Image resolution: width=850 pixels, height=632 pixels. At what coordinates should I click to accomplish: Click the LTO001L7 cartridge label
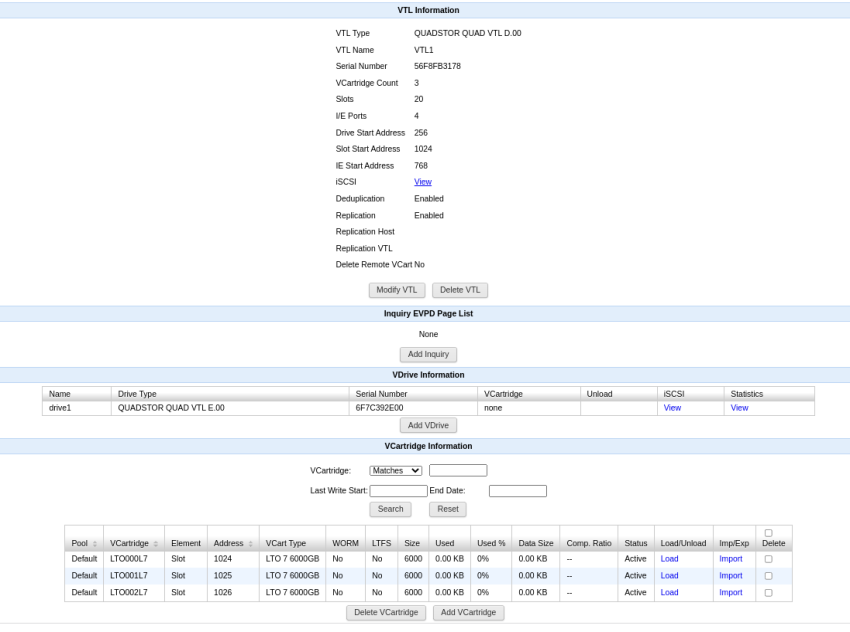128,576
